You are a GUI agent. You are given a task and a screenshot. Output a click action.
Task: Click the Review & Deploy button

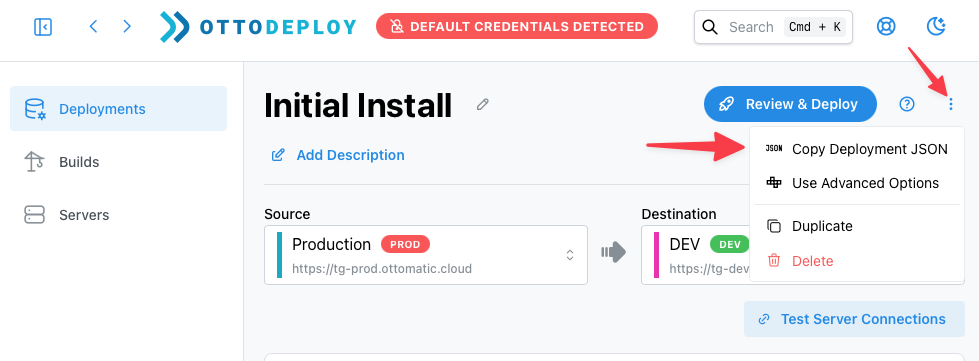pos(790,104)
